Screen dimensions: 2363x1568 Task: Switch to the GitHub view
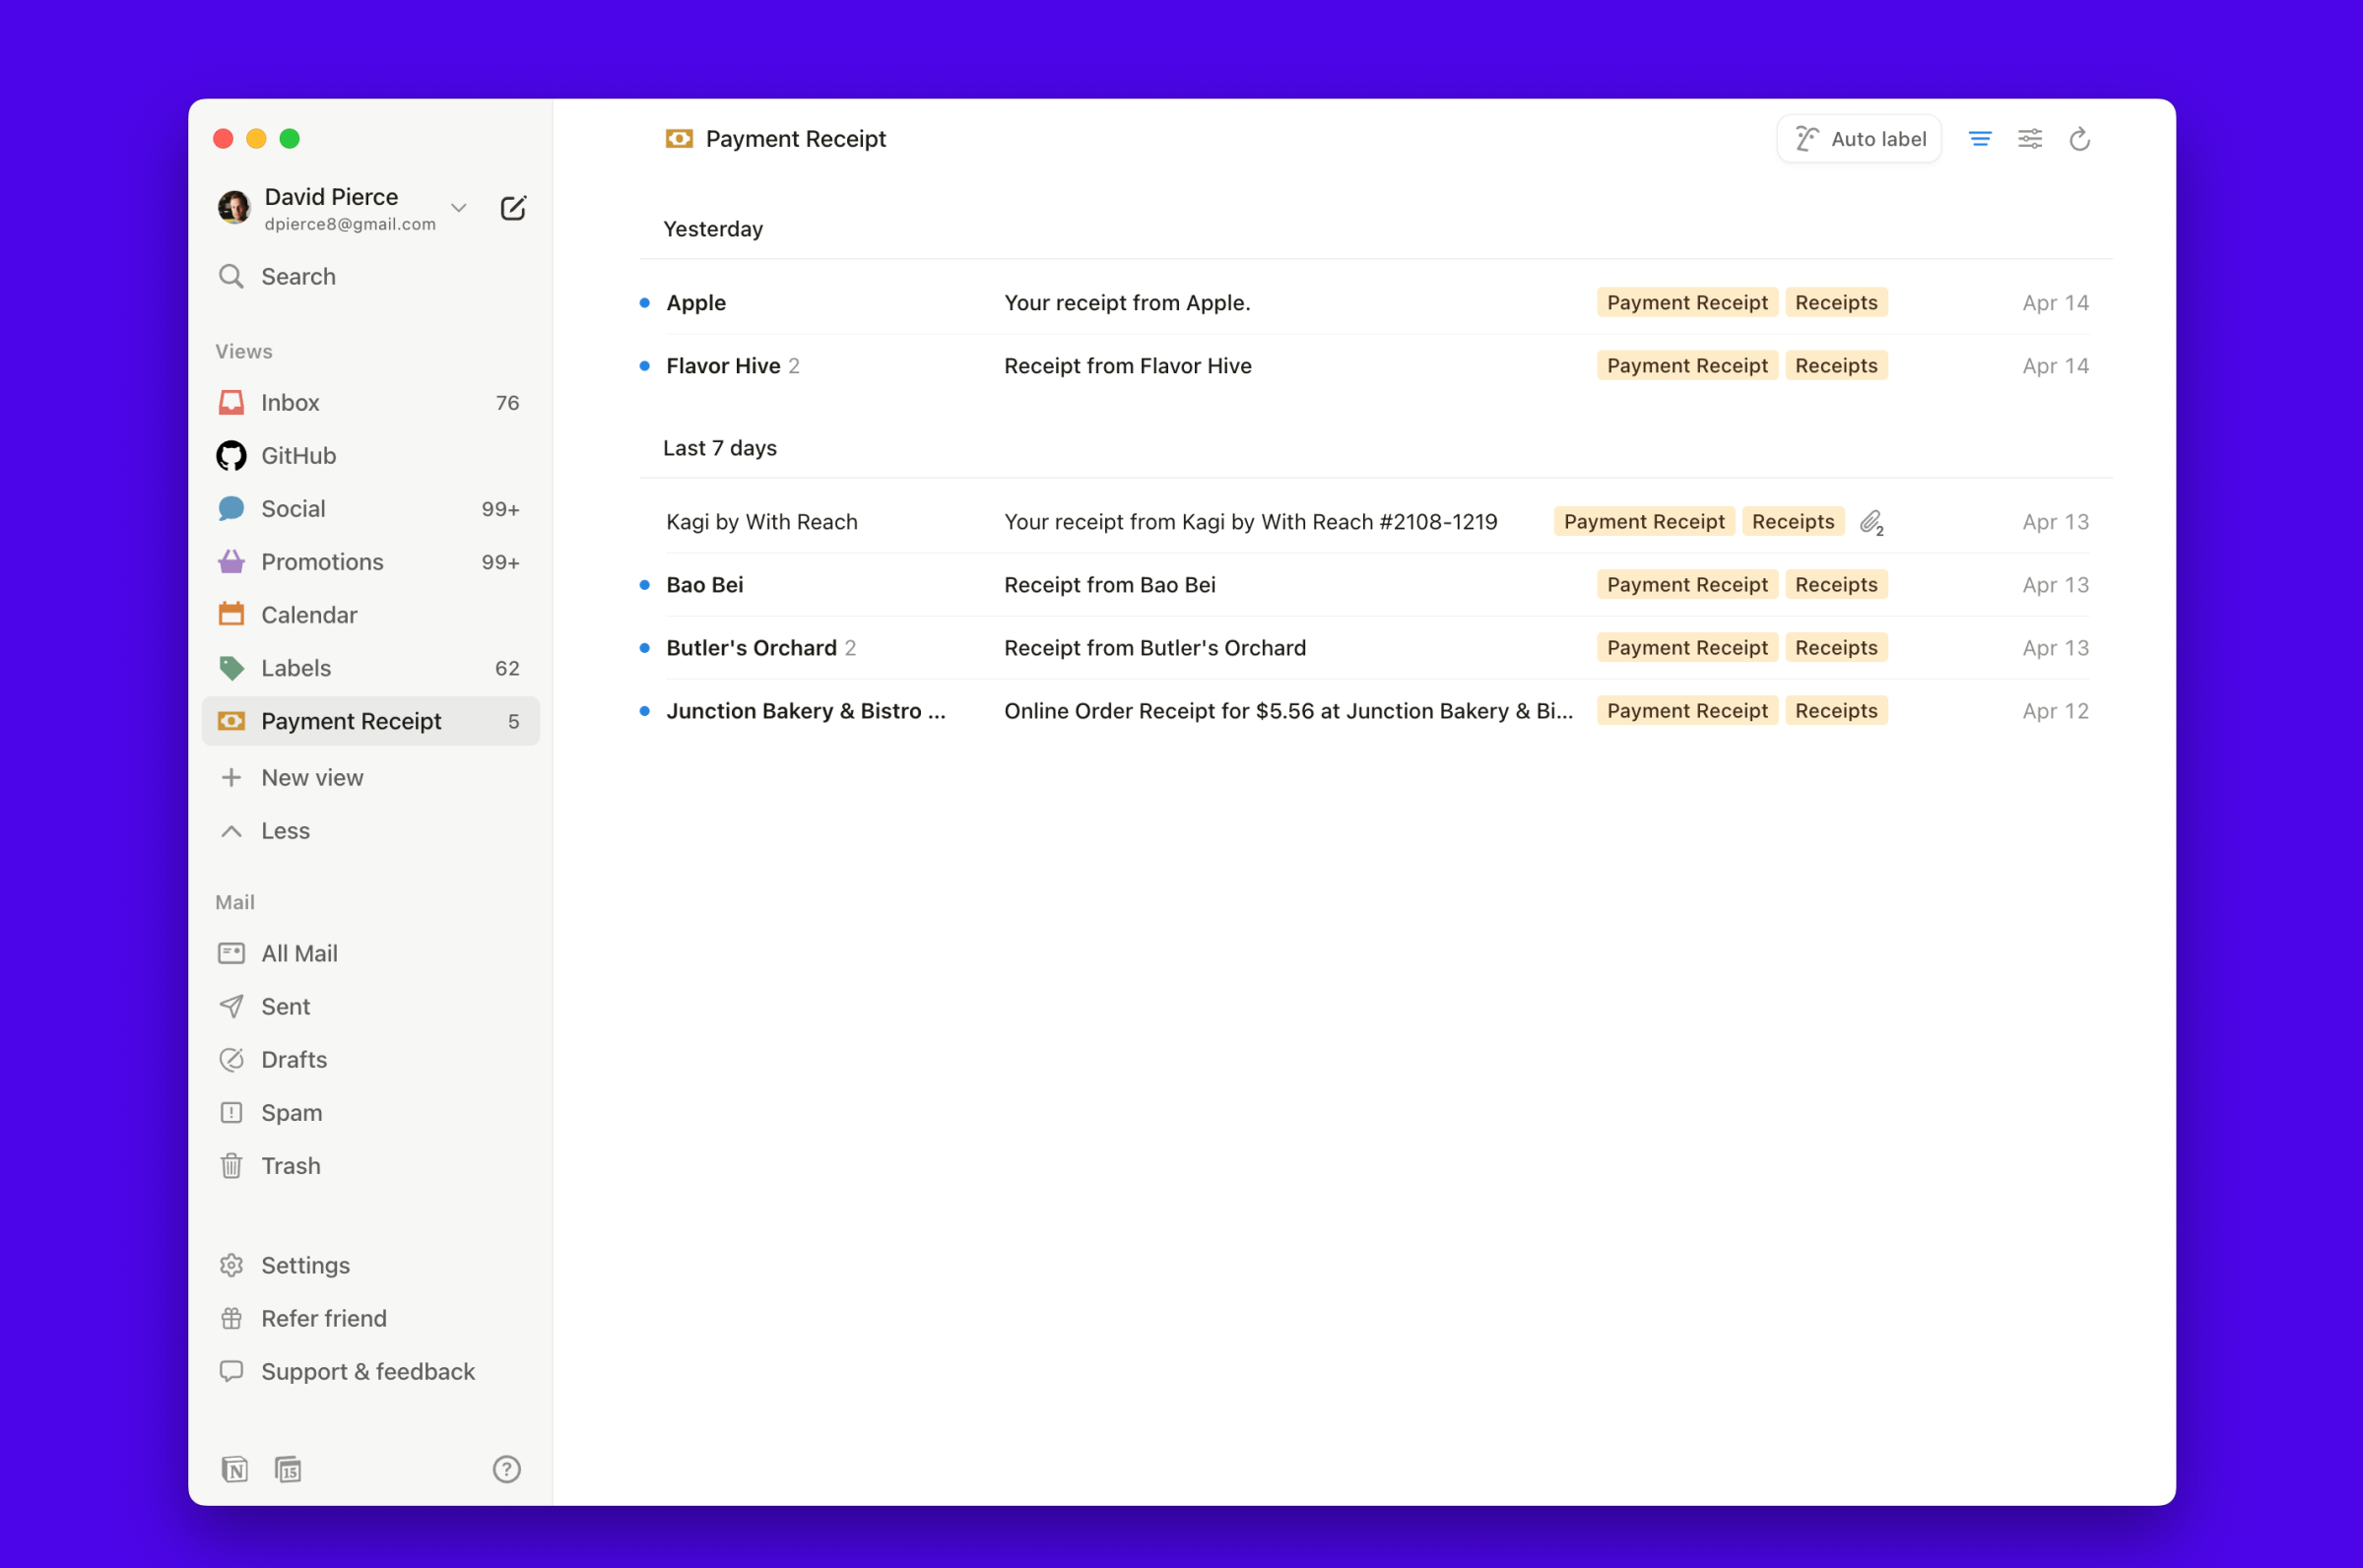tap(298, 455)
